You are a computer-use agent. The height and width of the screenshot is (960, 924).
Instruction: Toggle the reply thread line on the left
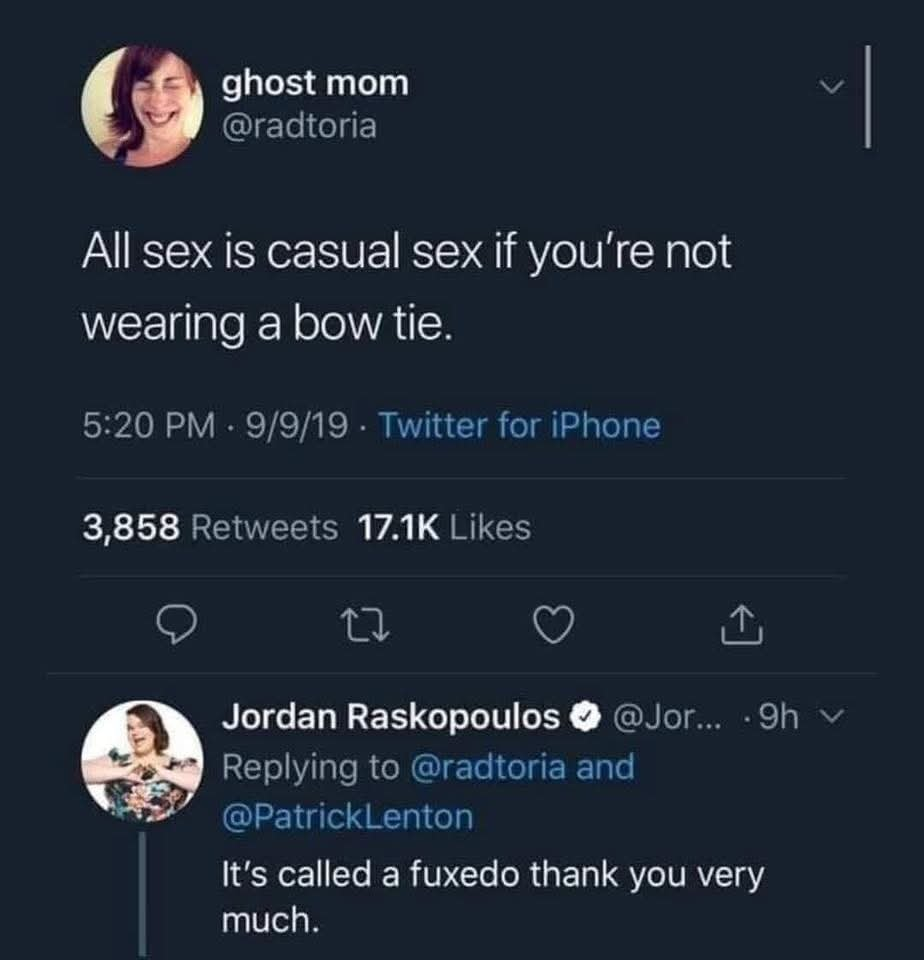[x=141, y=890]
